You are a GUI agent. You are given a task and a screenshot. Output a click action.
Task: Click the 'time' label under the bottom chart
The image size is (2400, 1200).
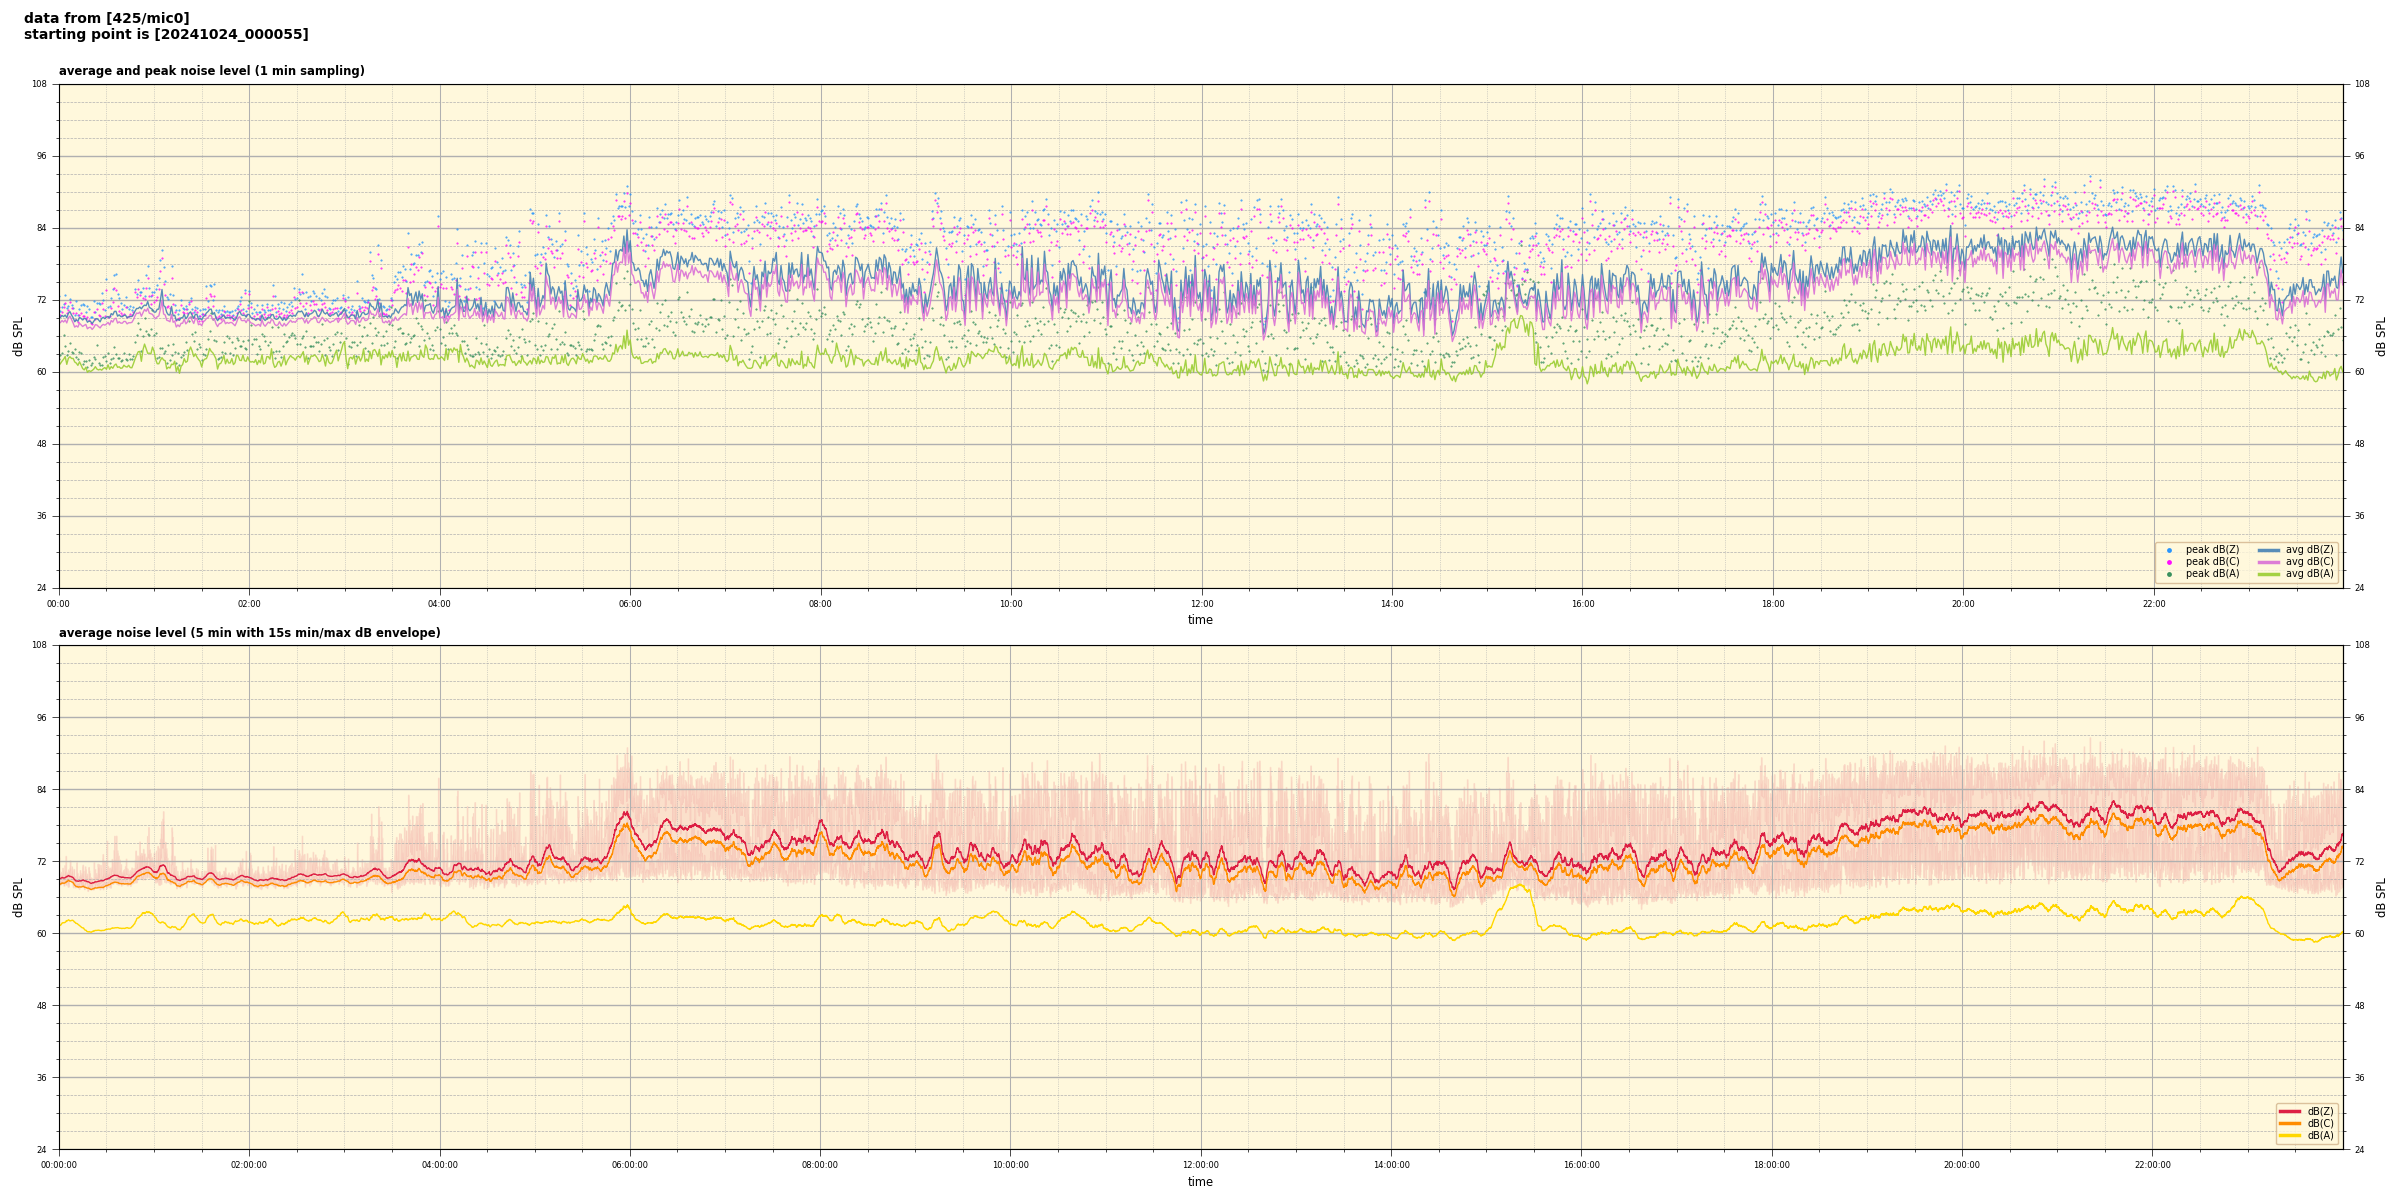pos(1200,1182)
